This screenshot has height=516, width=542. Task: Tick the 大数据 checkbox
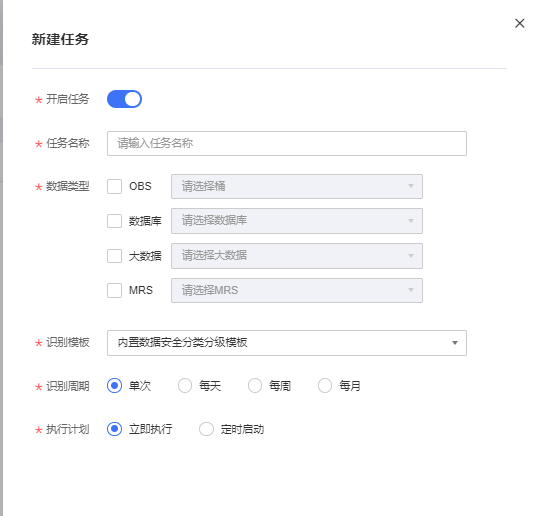point(114,256)
